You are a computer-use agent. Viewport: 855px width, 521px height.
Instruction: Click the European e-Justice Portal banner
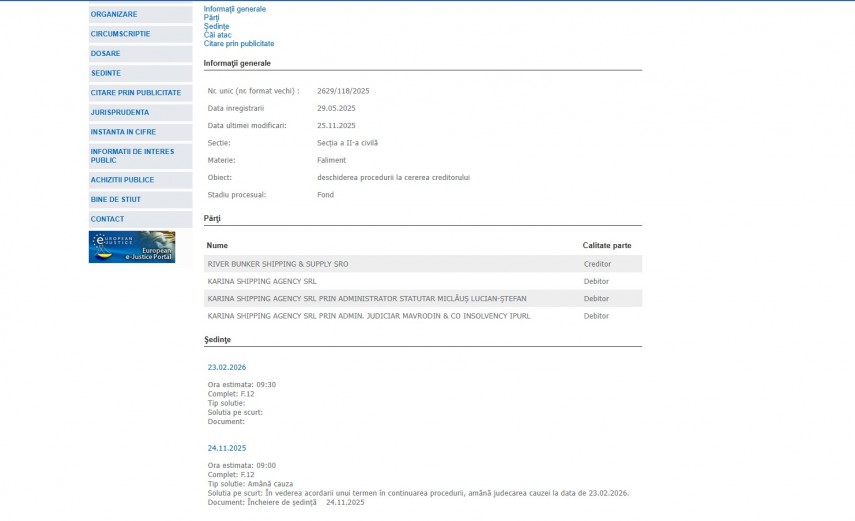[132, 247]
